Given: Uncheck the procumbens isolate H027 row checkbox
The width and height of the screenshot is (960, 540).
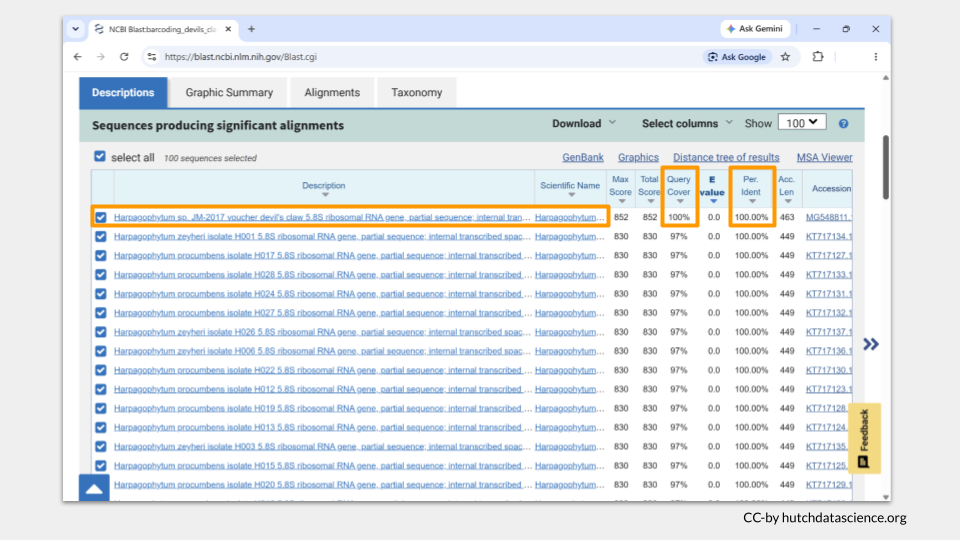Looking at the screenshot, I should (101, 313).
